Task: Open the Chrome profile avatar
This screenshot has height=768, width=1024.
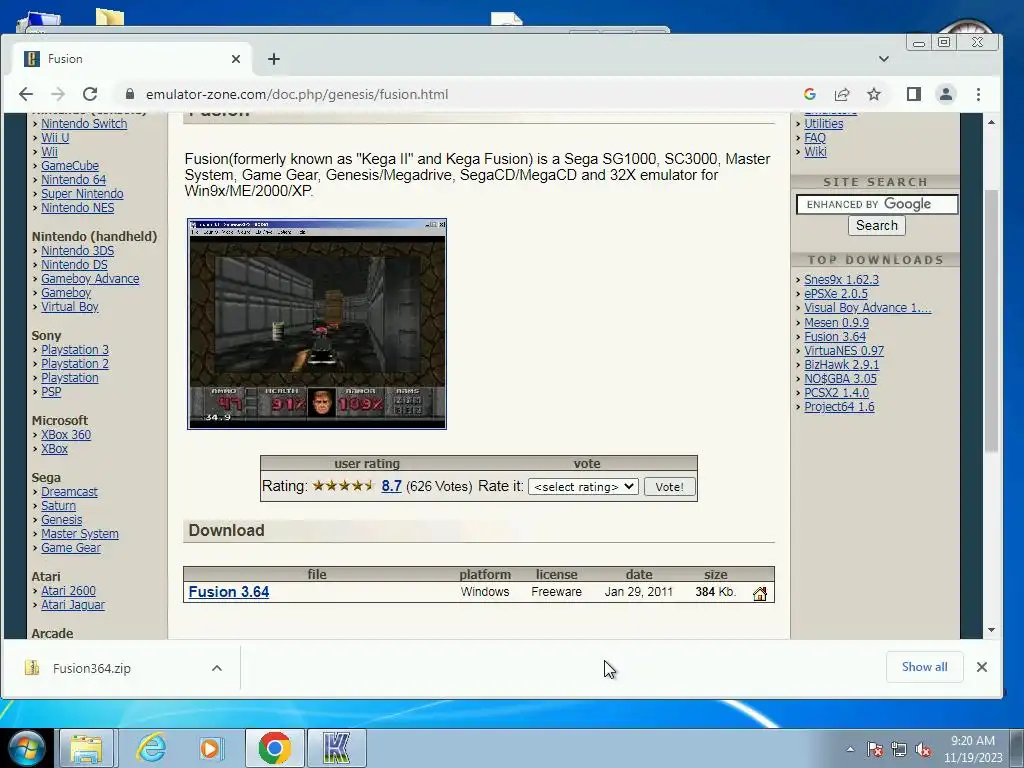Action: (x=946, y=94)
